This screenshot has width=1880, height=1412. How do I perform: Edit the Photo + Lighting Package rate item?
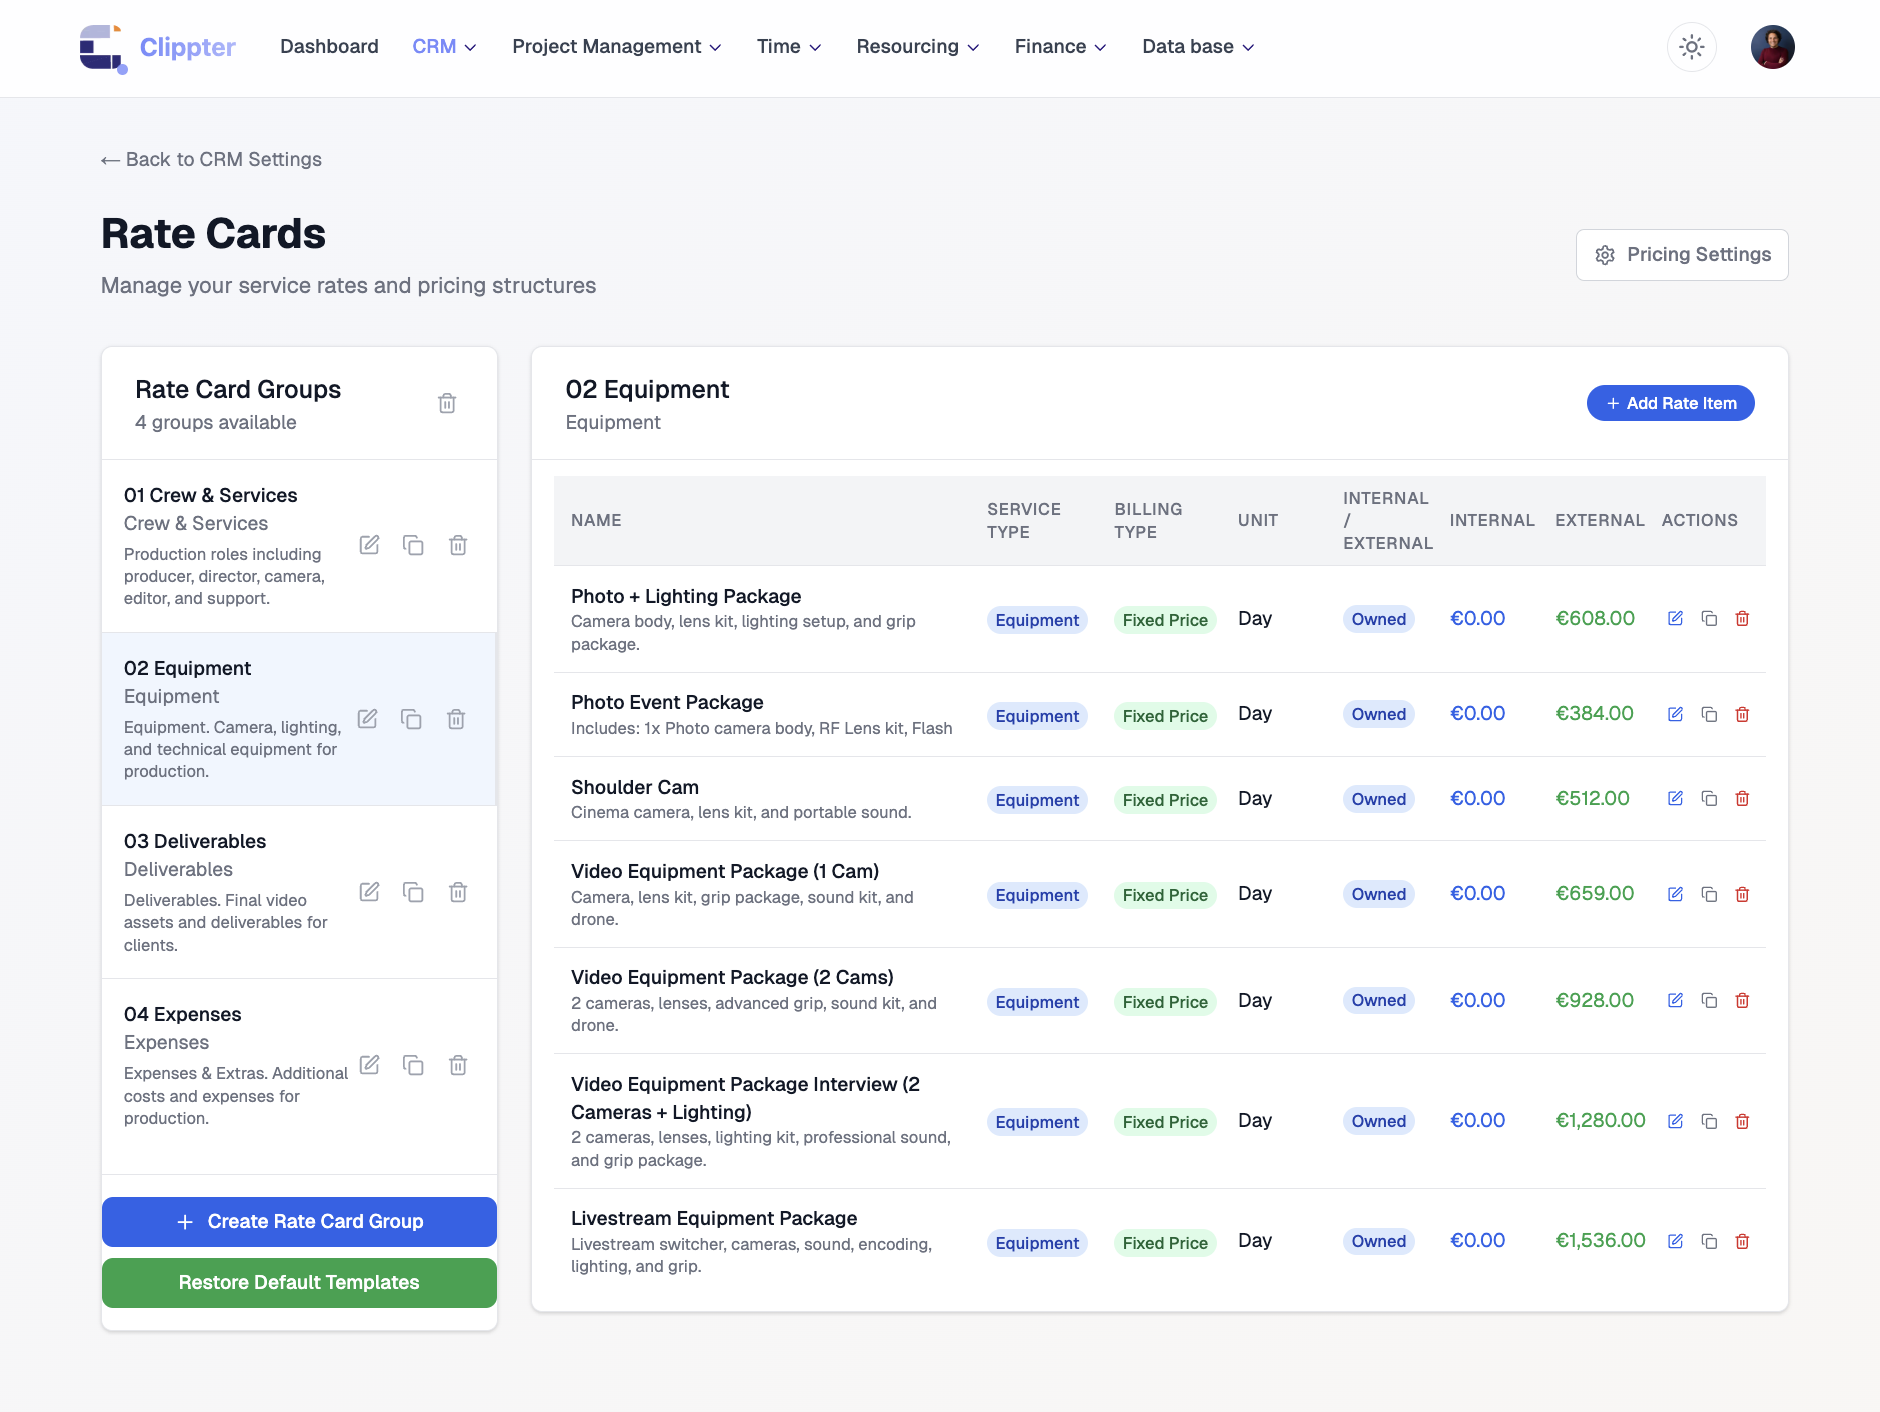point(1675,619)
